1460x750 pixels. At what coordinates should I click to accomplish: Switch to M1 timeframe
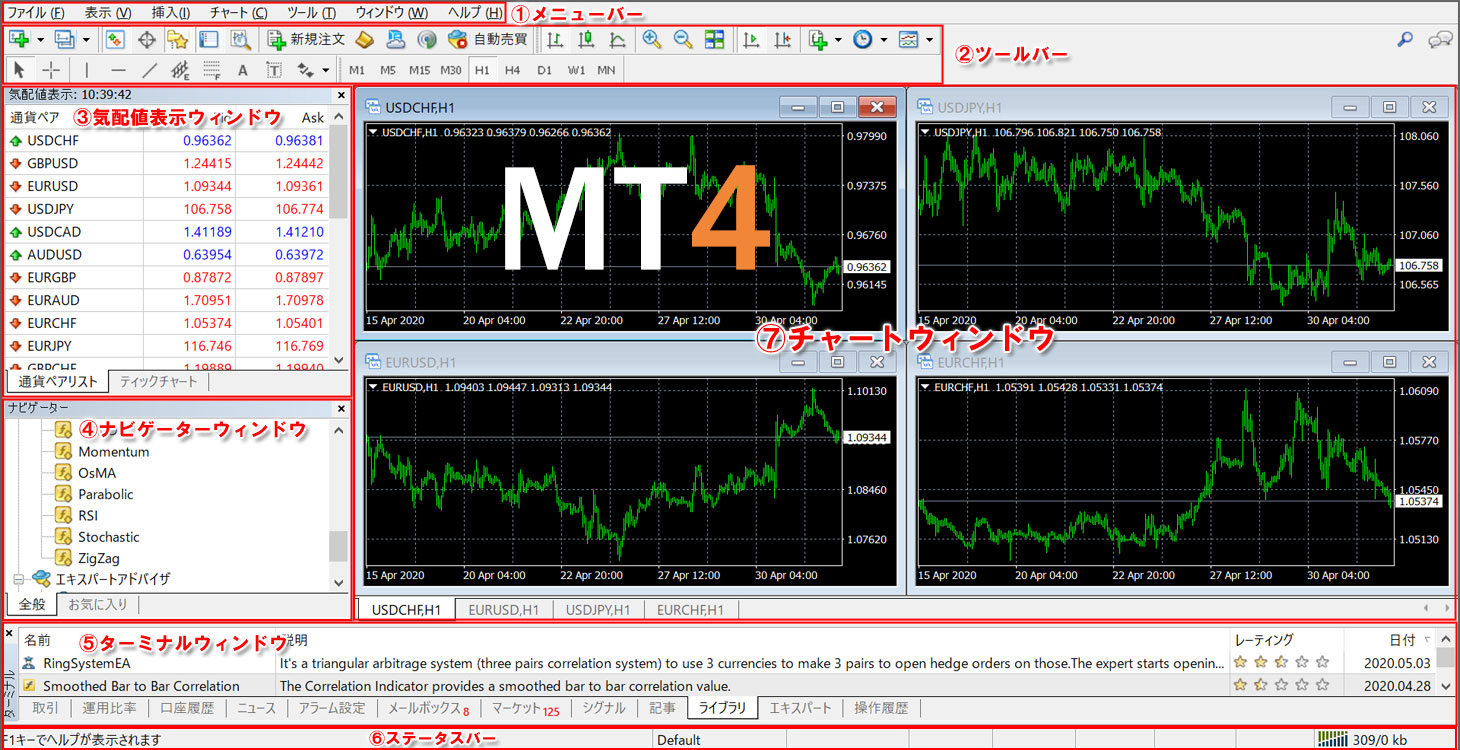(357, 70)
